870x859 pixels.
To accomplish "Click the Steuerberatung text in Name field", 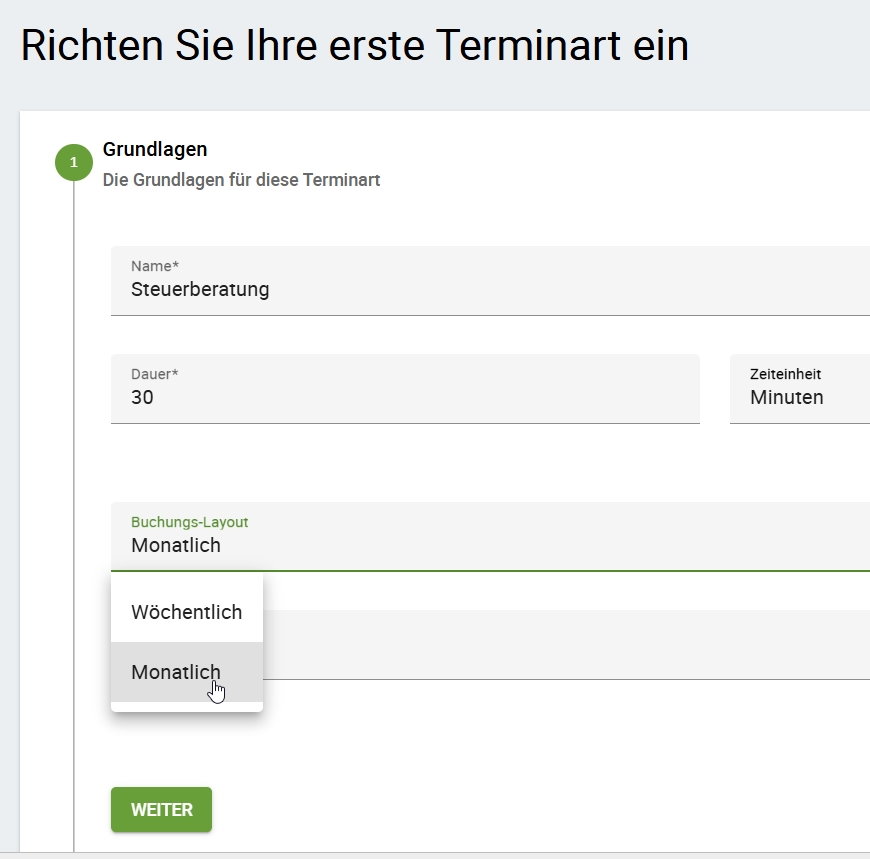I will pos(200,290).
